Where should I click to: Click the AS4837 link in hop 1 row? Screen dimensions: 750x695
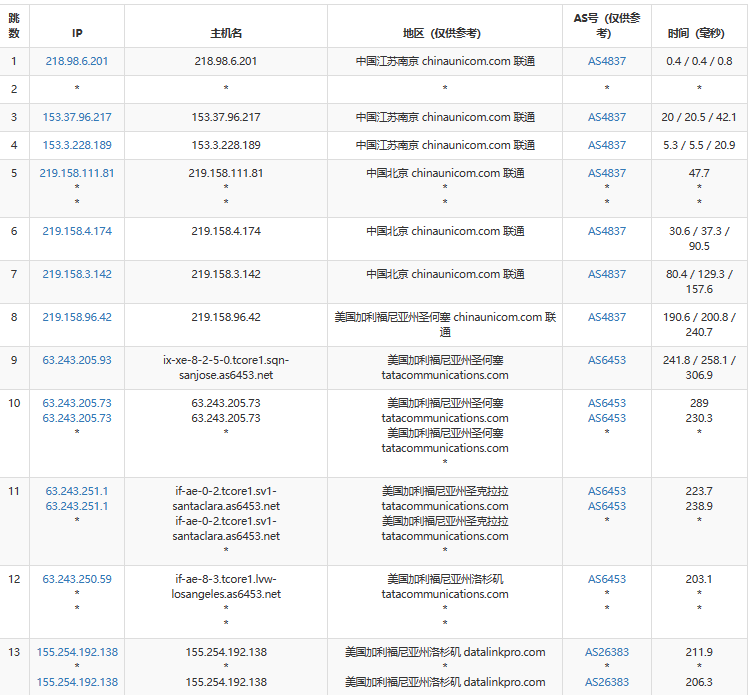pyautogui.click(x=607, y=61)
